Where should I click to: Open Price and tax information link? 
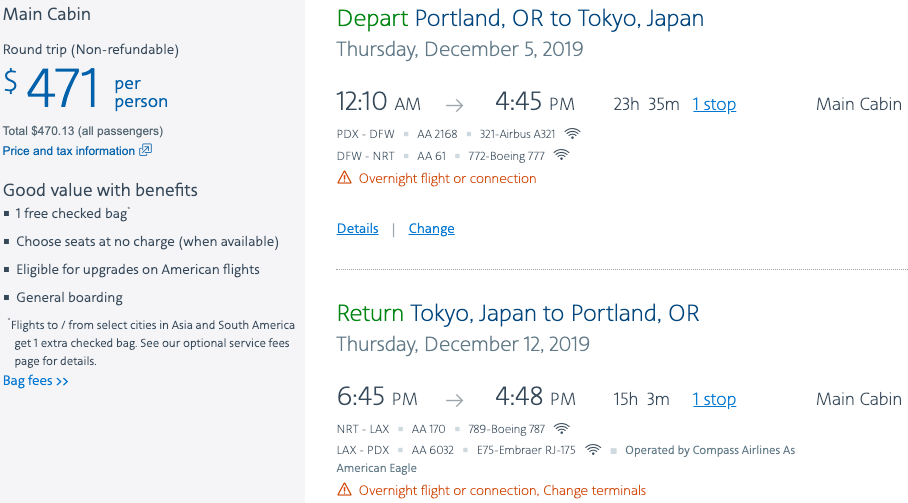click(69, 151)
